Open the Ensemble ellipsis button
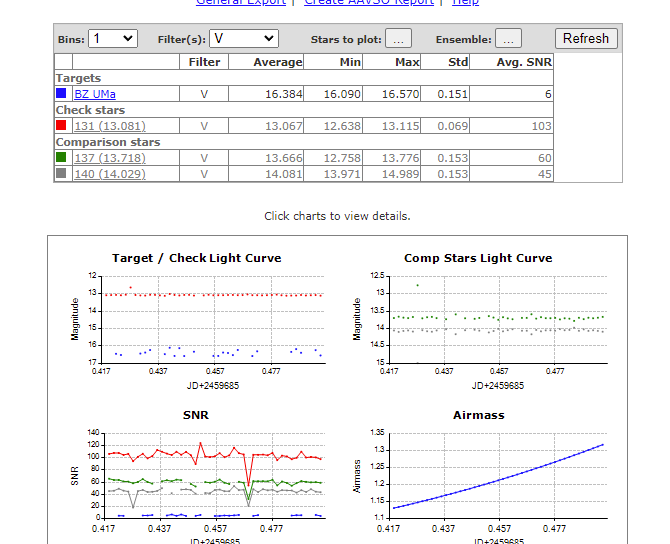 click(507, 39)
